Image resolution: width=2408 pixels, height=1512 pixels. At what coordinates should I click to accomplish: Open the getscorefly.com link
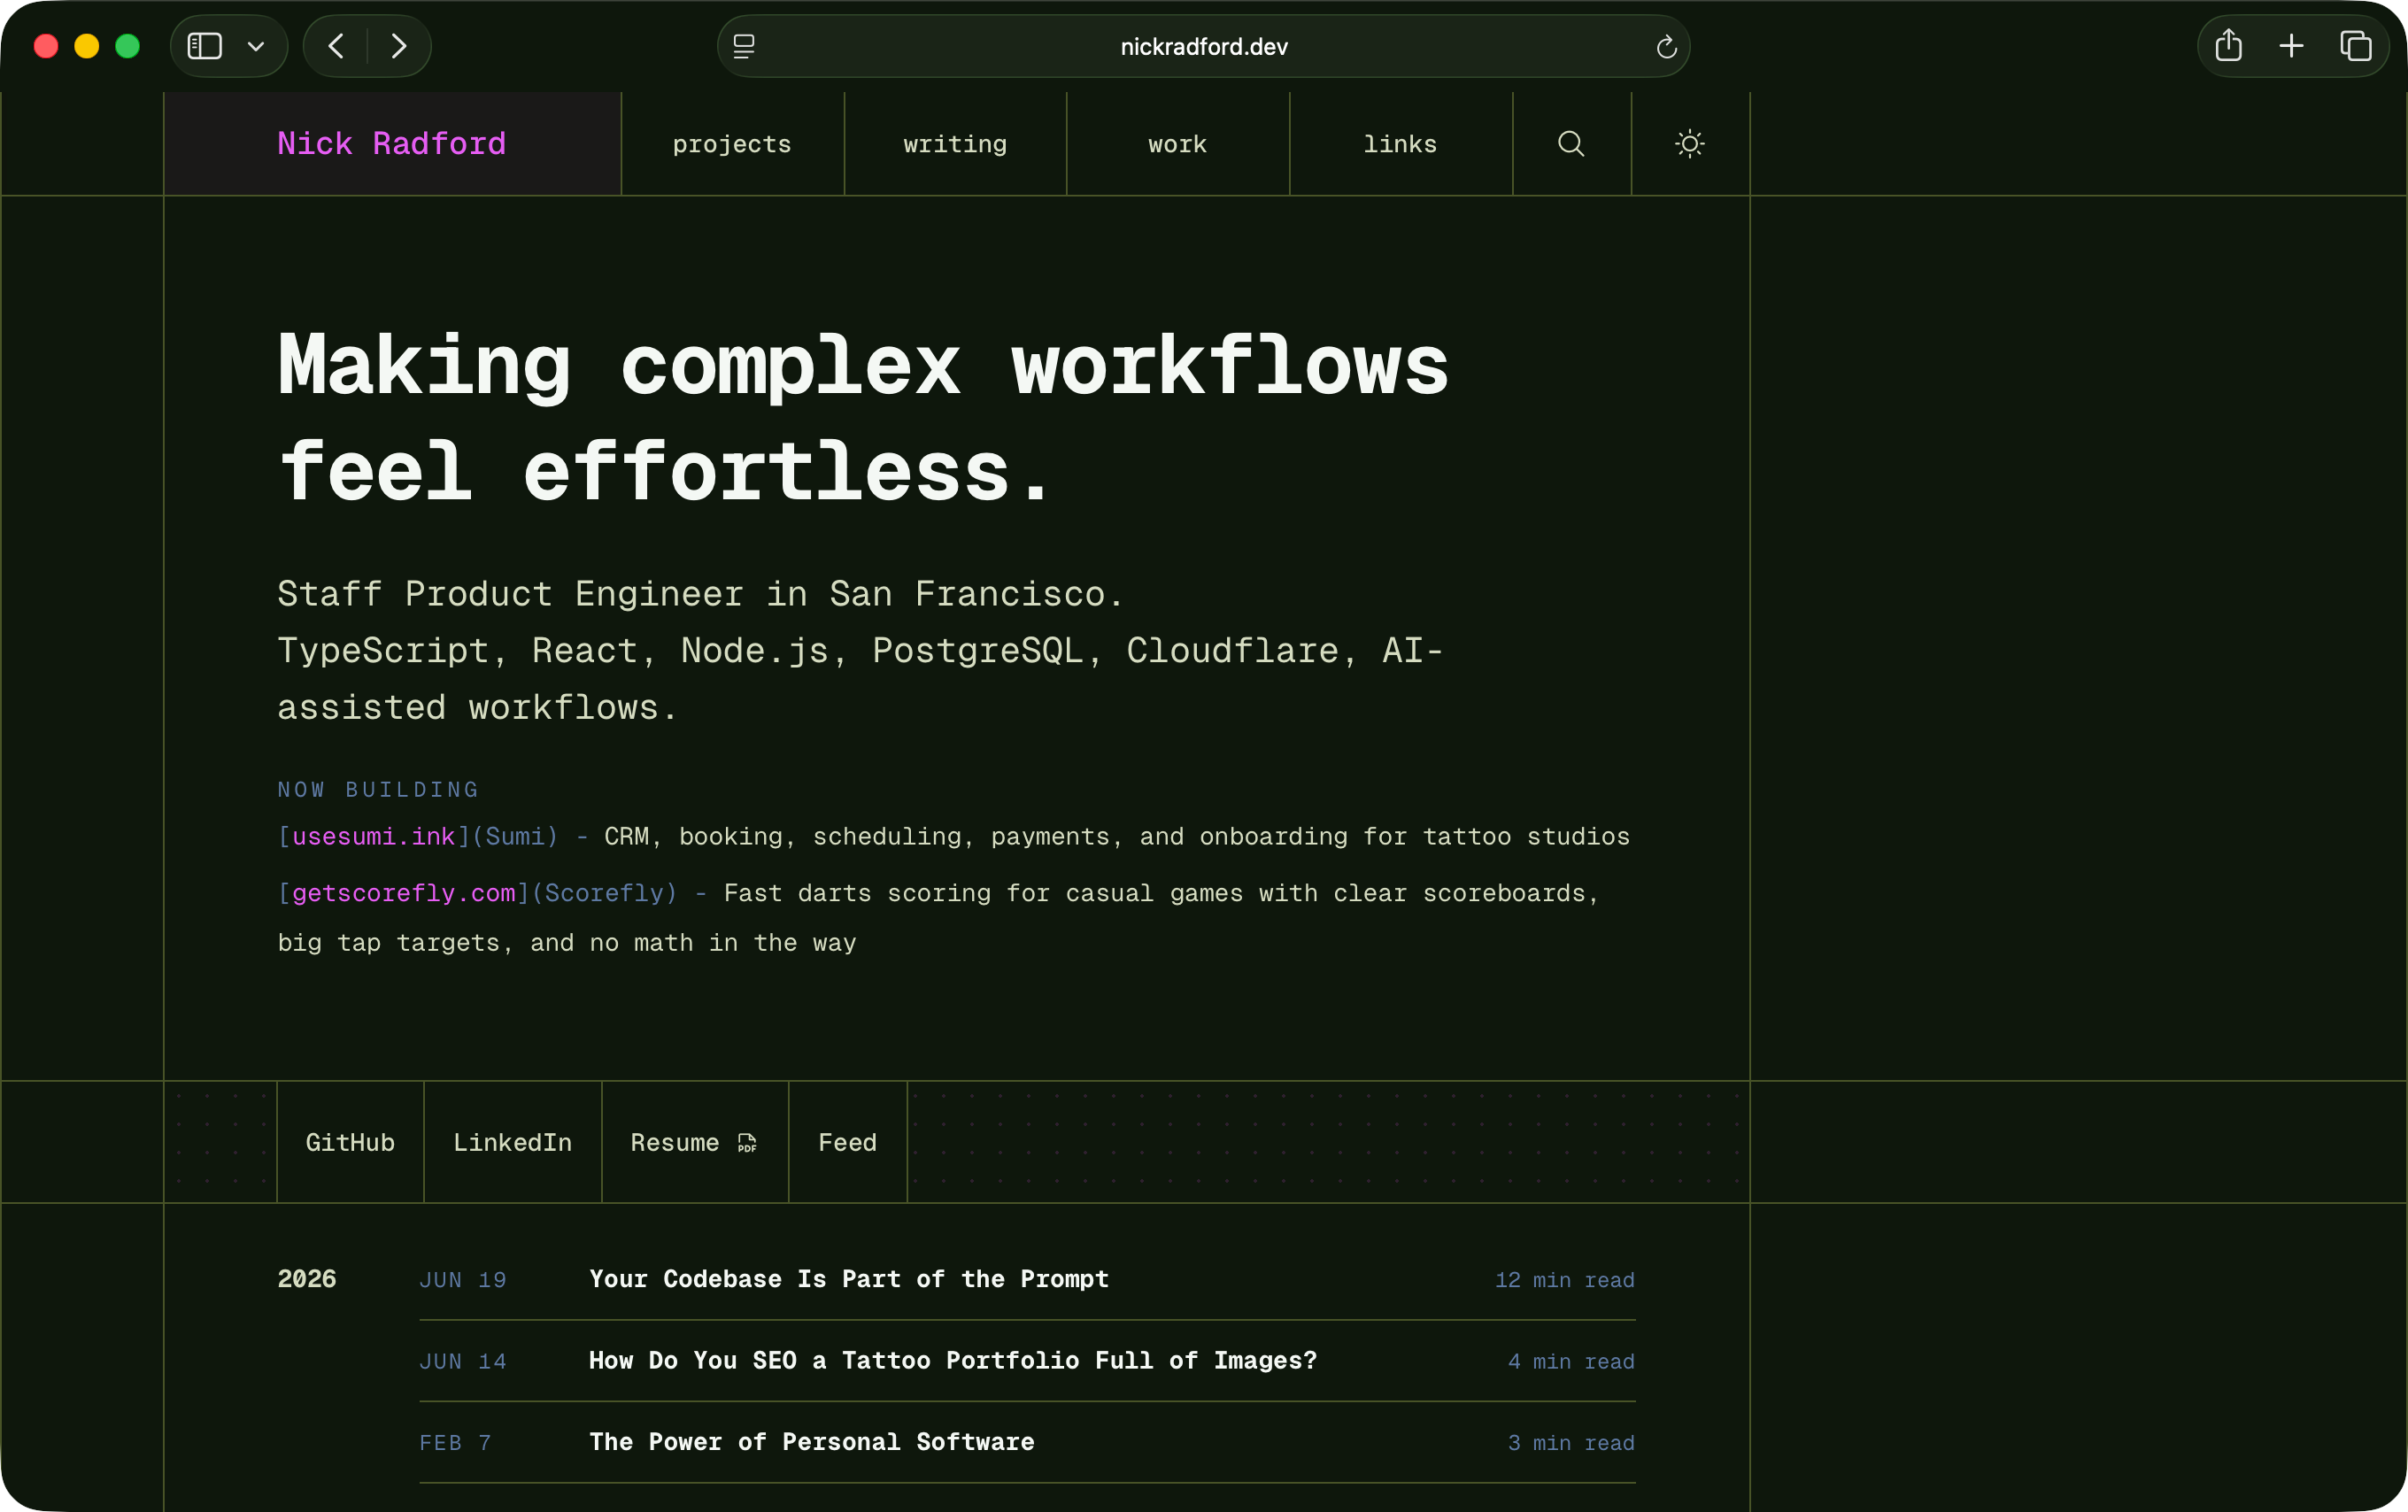(x=403, y=893)
